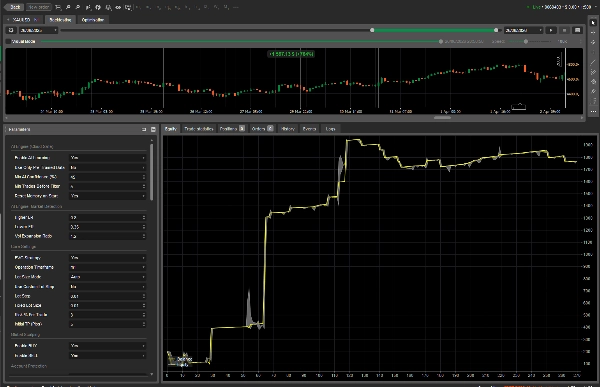This screenshot has width=600, height=387.
Task: Open the Orders tab
Action: [262, 129]
